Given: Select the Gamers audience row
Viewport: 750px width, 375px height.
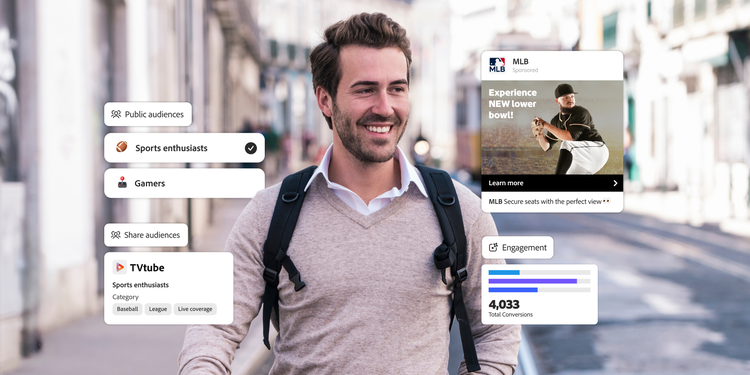Looking at the screenshot, I should (x=184, y=183).
